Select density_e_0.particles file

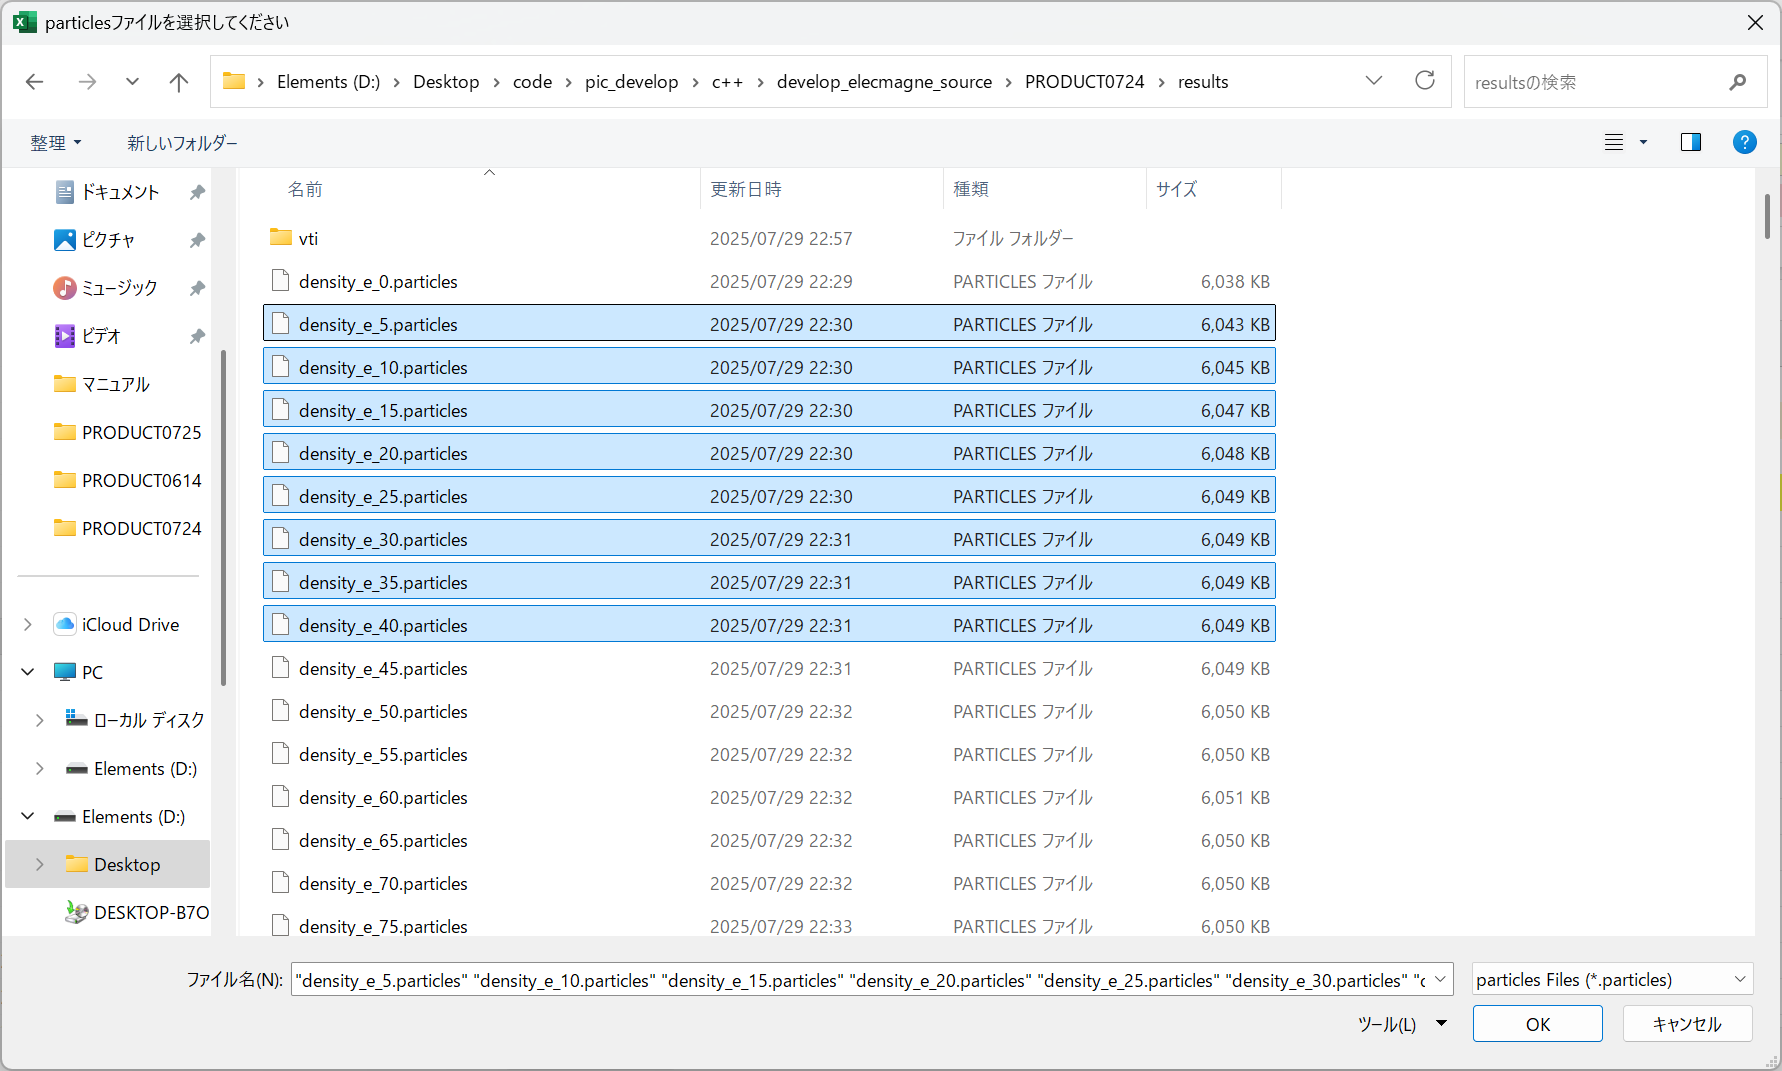769,281
